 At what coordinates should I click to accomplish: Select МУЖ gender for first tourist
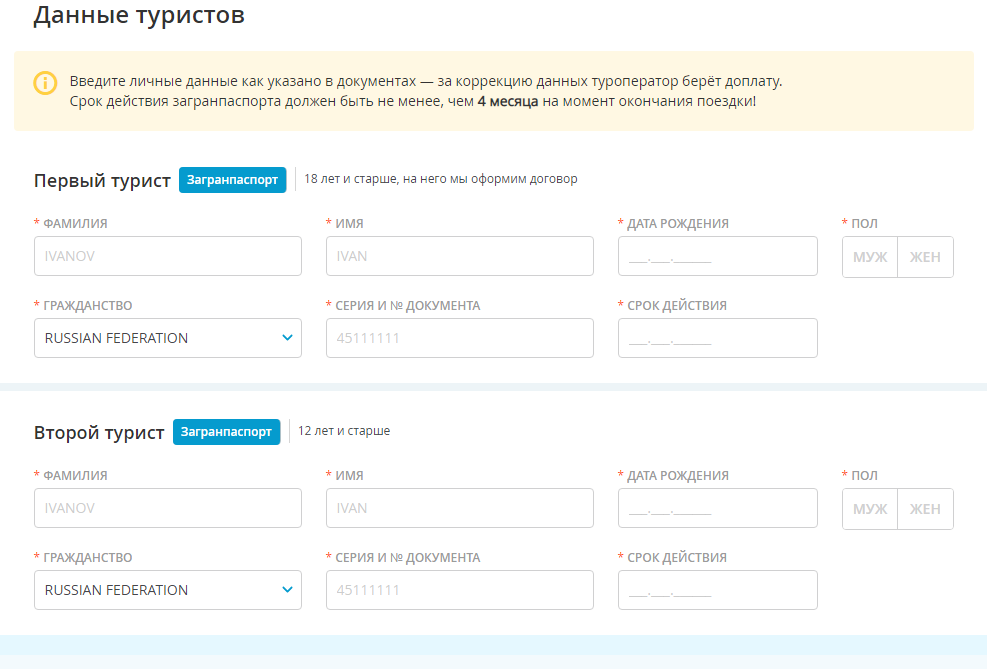[870, 257]
